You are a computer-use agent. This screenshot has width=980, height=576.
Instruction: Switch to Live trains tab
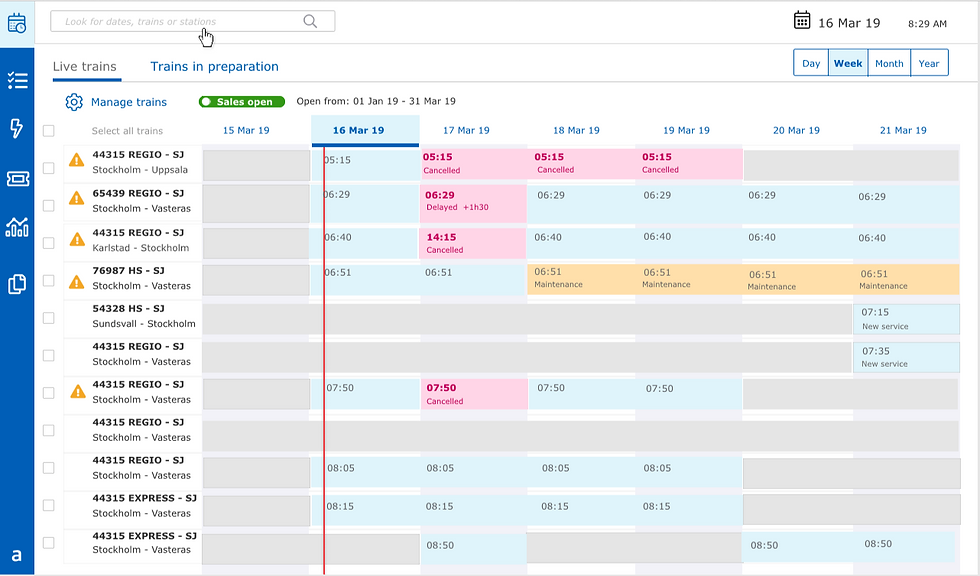(x=85, y=67)
